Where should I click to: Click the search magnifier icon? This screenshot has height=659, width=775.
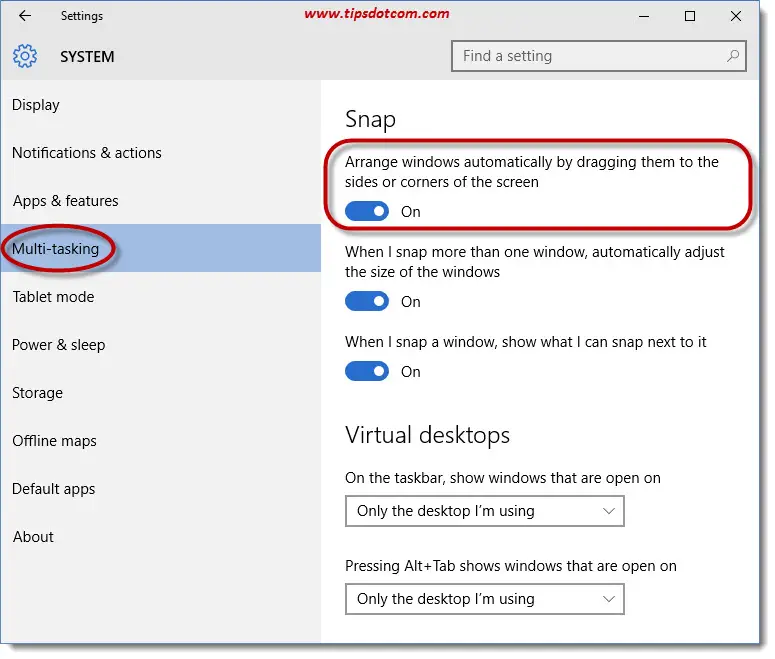coord(732,56)
